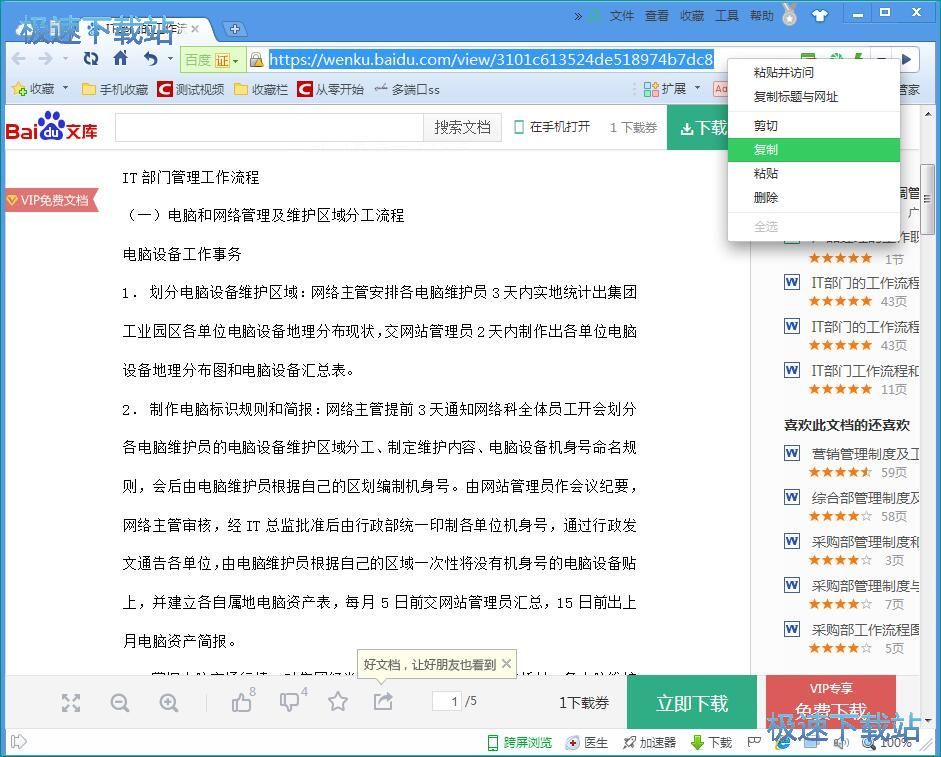
Task: Open the 工具 menu
Action: click(726, 16)
